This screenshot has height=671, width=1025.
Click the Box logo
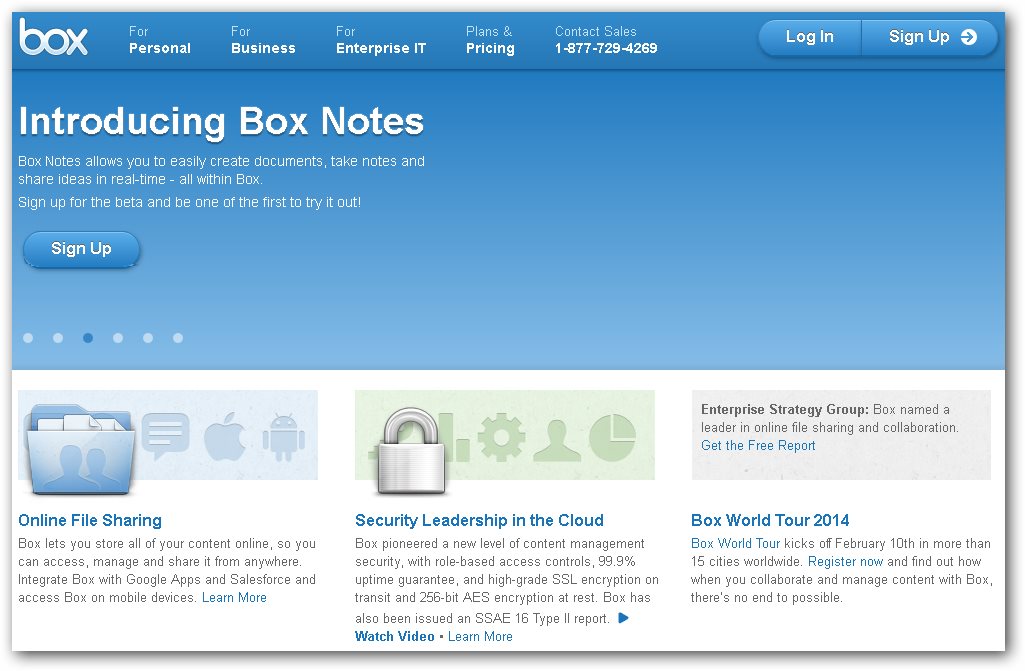[x=53, y=37]
